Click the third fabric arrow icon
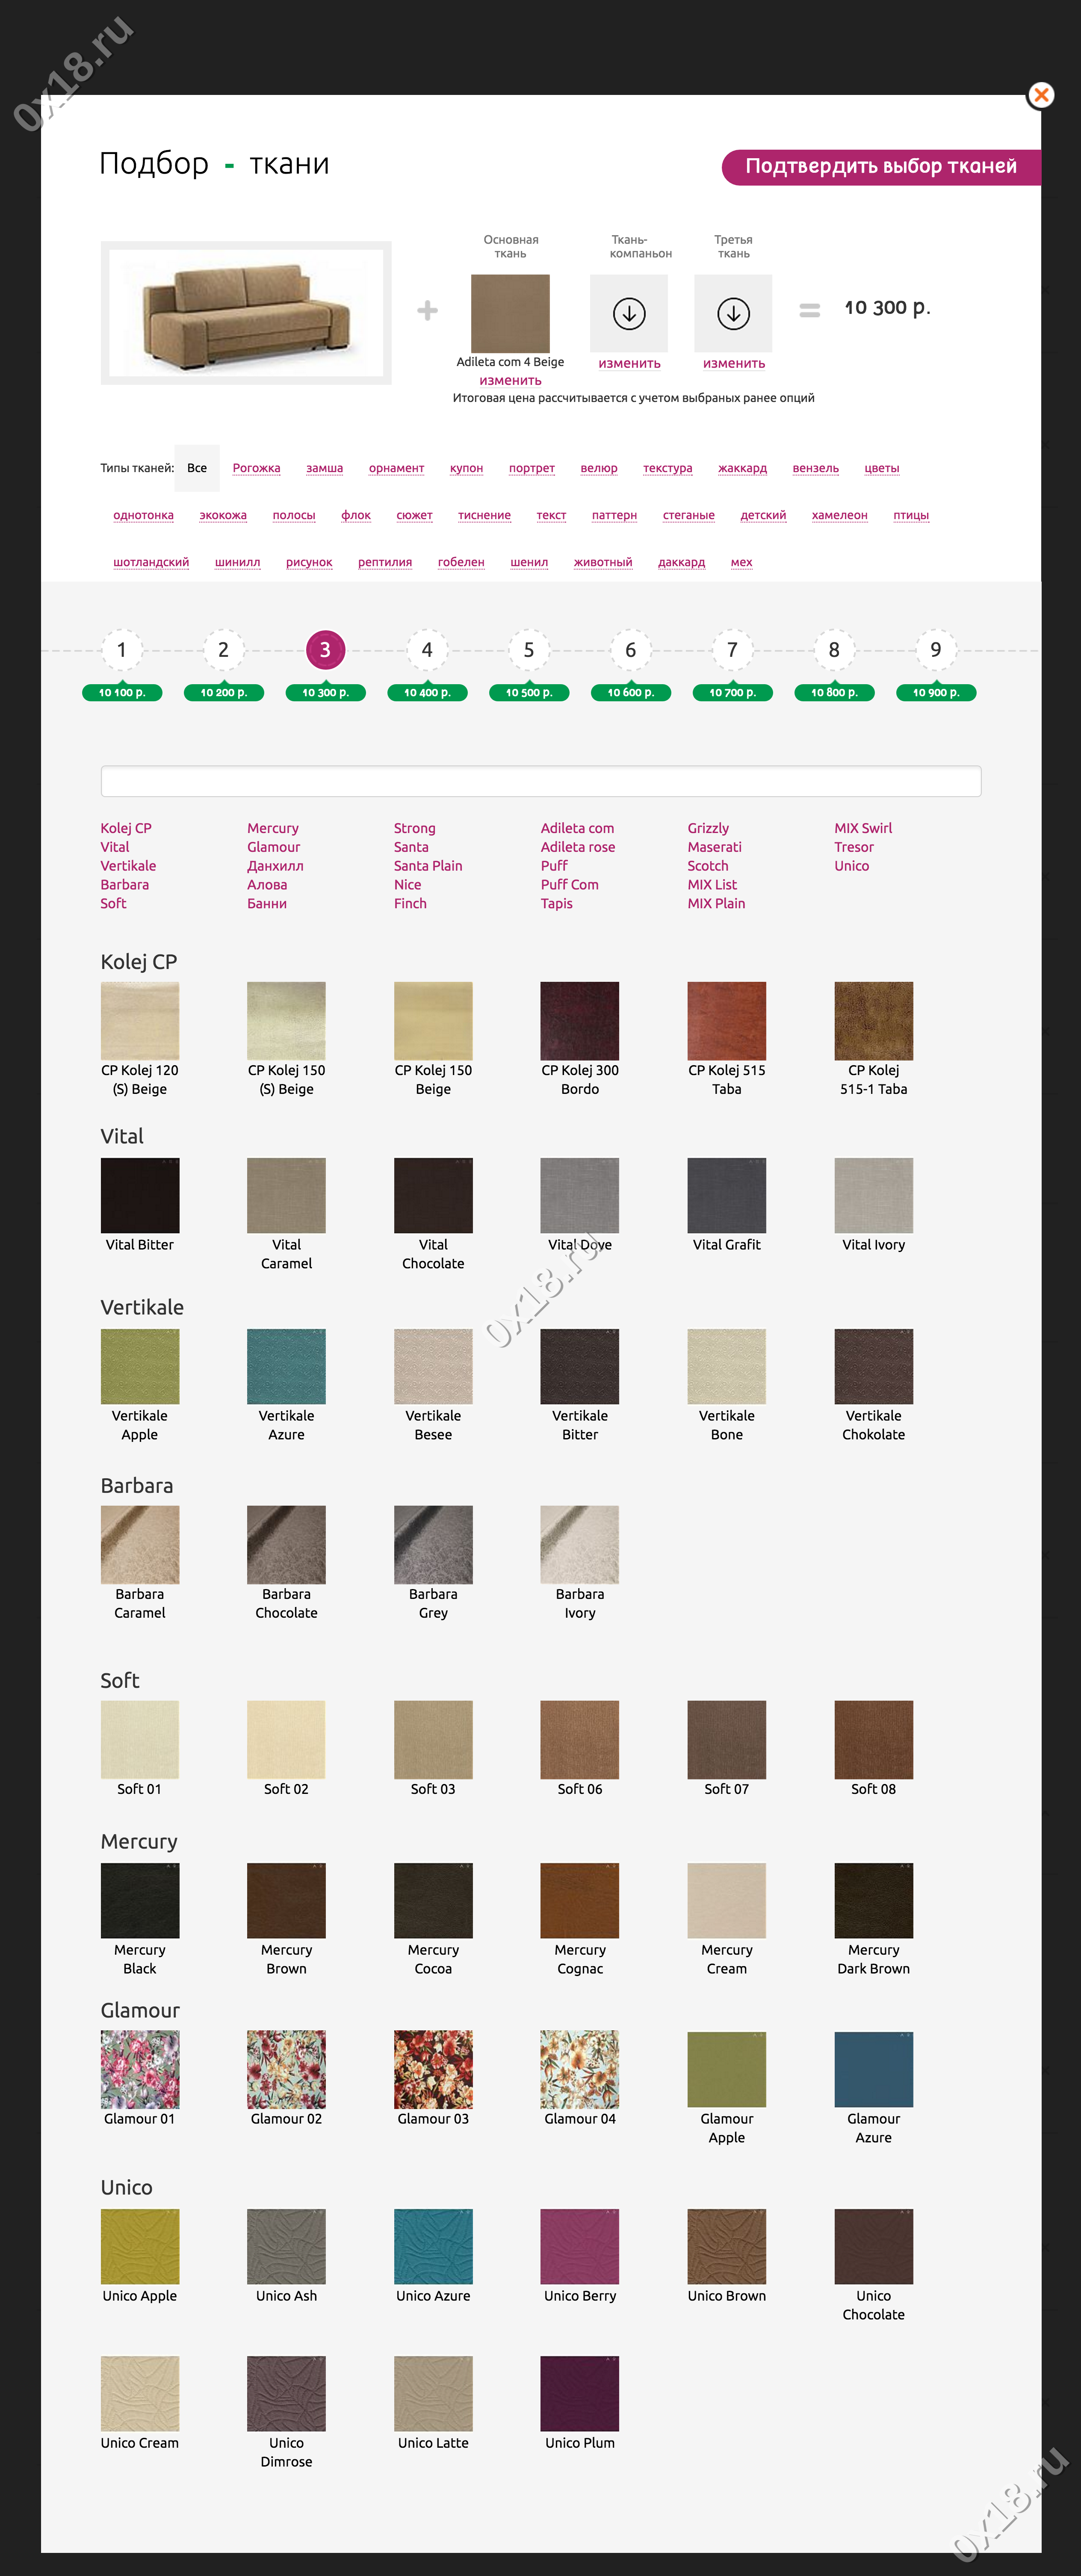This screenshot has width=1081, height=2576. [x=733, y=313]
